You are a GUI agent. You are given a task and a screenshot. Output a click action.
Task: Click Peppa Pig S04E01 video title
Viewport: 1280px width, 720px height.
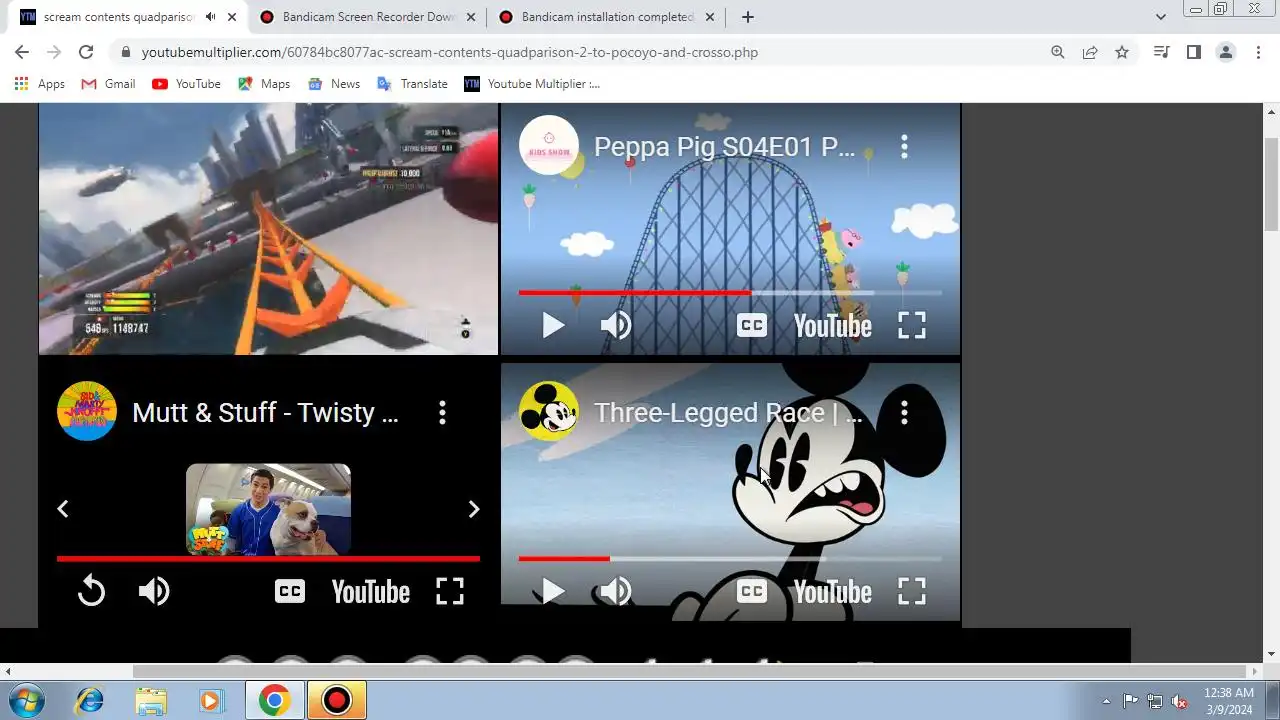click(x=724, y=147)
